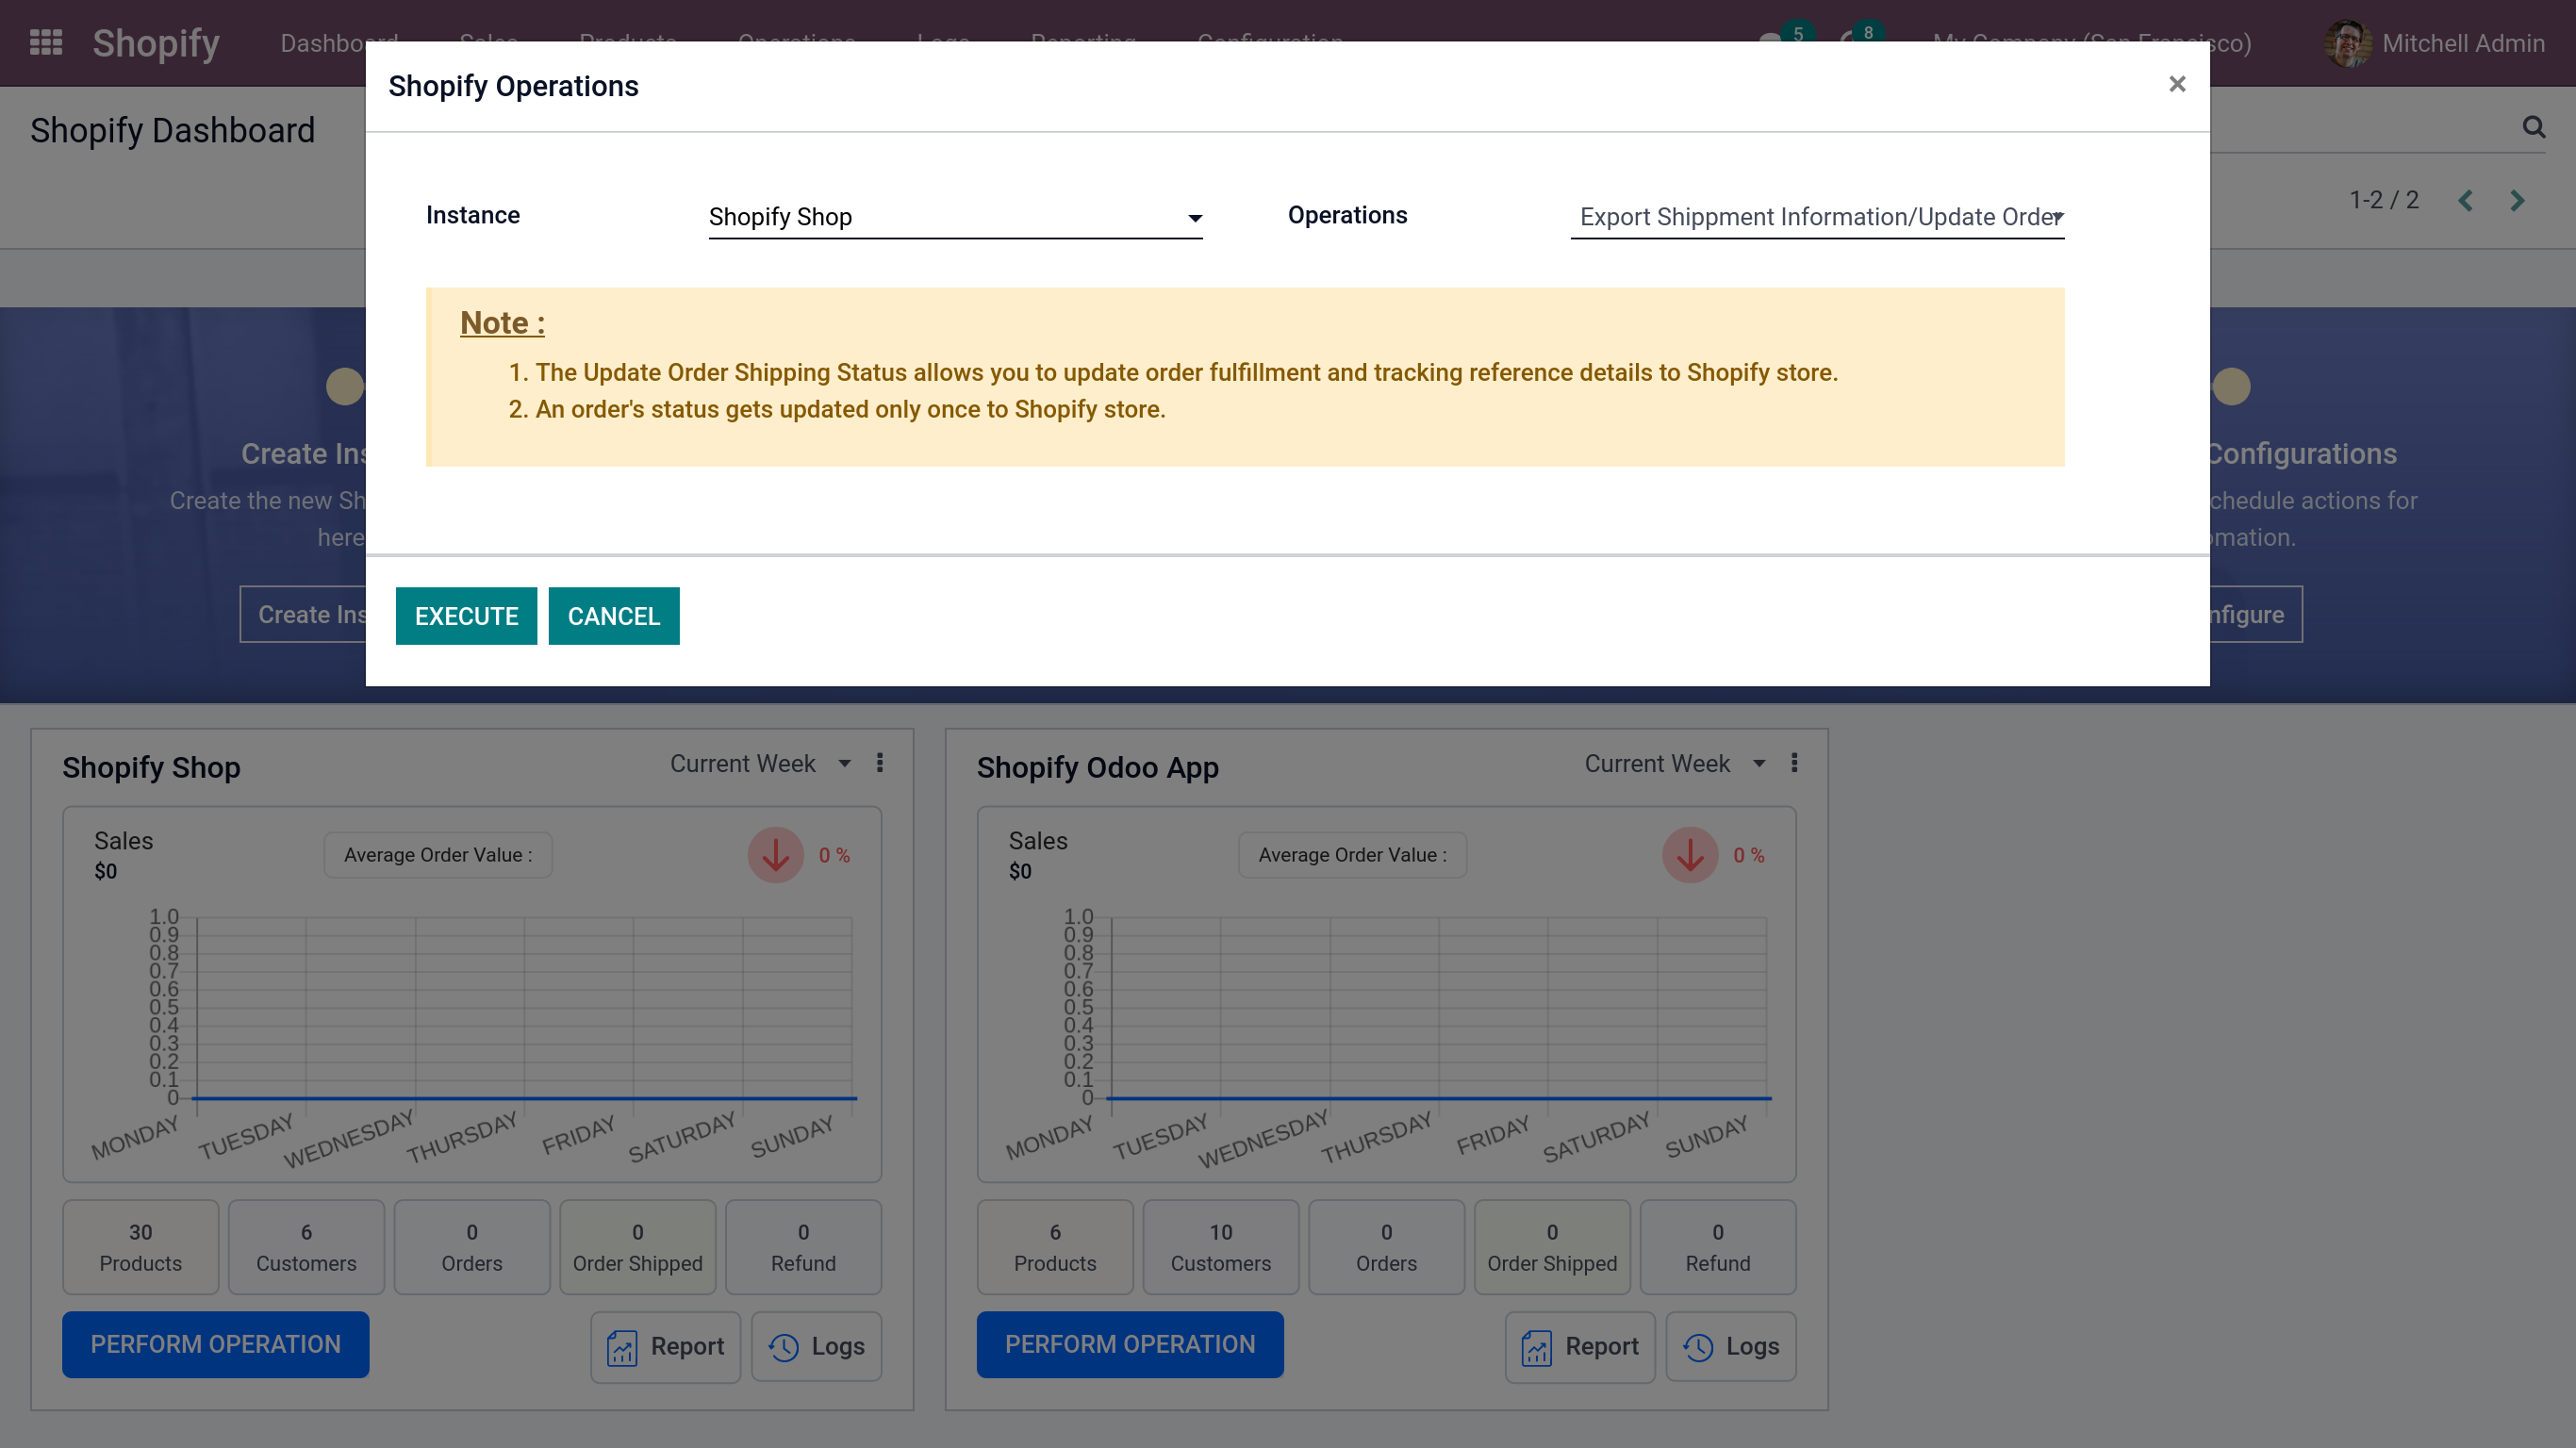
Task: Click the Shopify Dashboard breadcrumb title
Action: click(x=172, y=131)
